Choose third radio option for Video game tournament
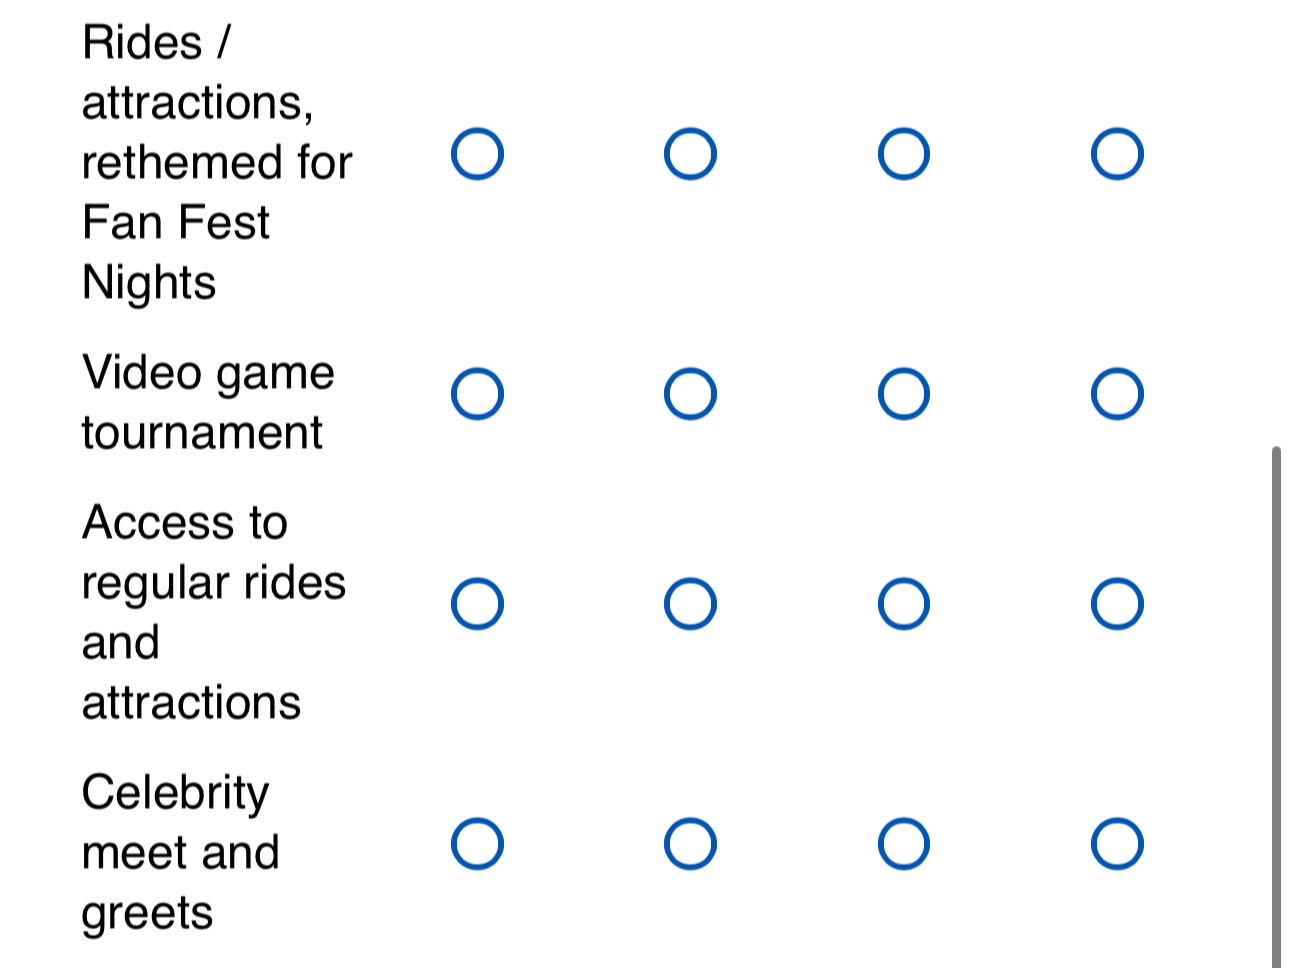 coord(904,394)
